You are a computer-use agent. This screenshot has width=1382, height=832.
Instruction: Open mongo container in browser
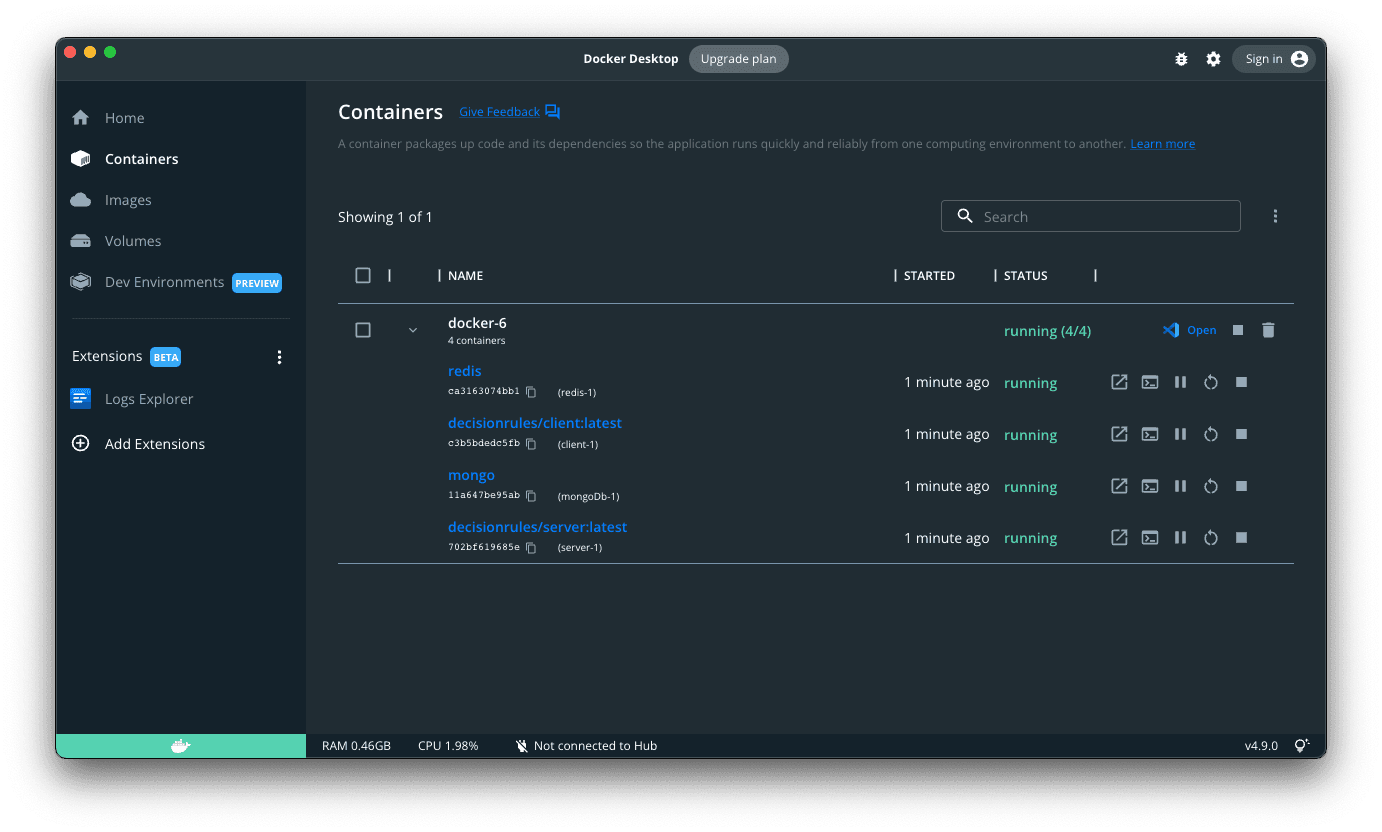click(1119, 486)
